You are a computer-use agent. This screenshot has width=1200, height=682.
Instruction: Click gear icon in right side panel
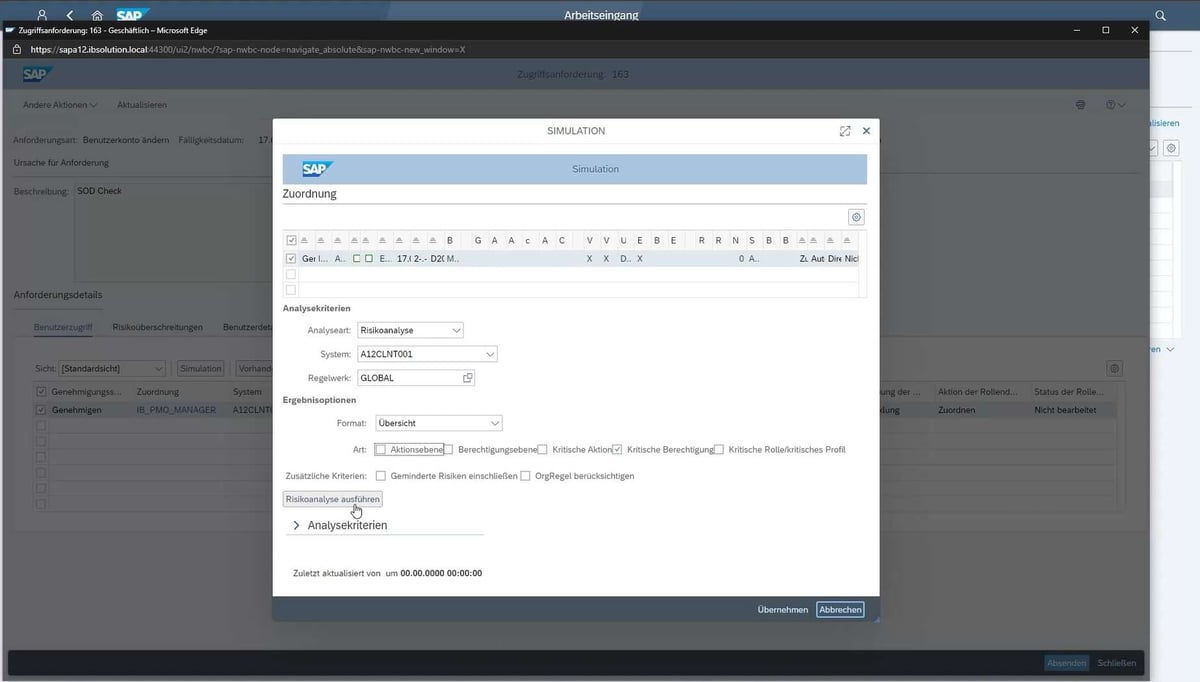click(x=1171, y=148)
